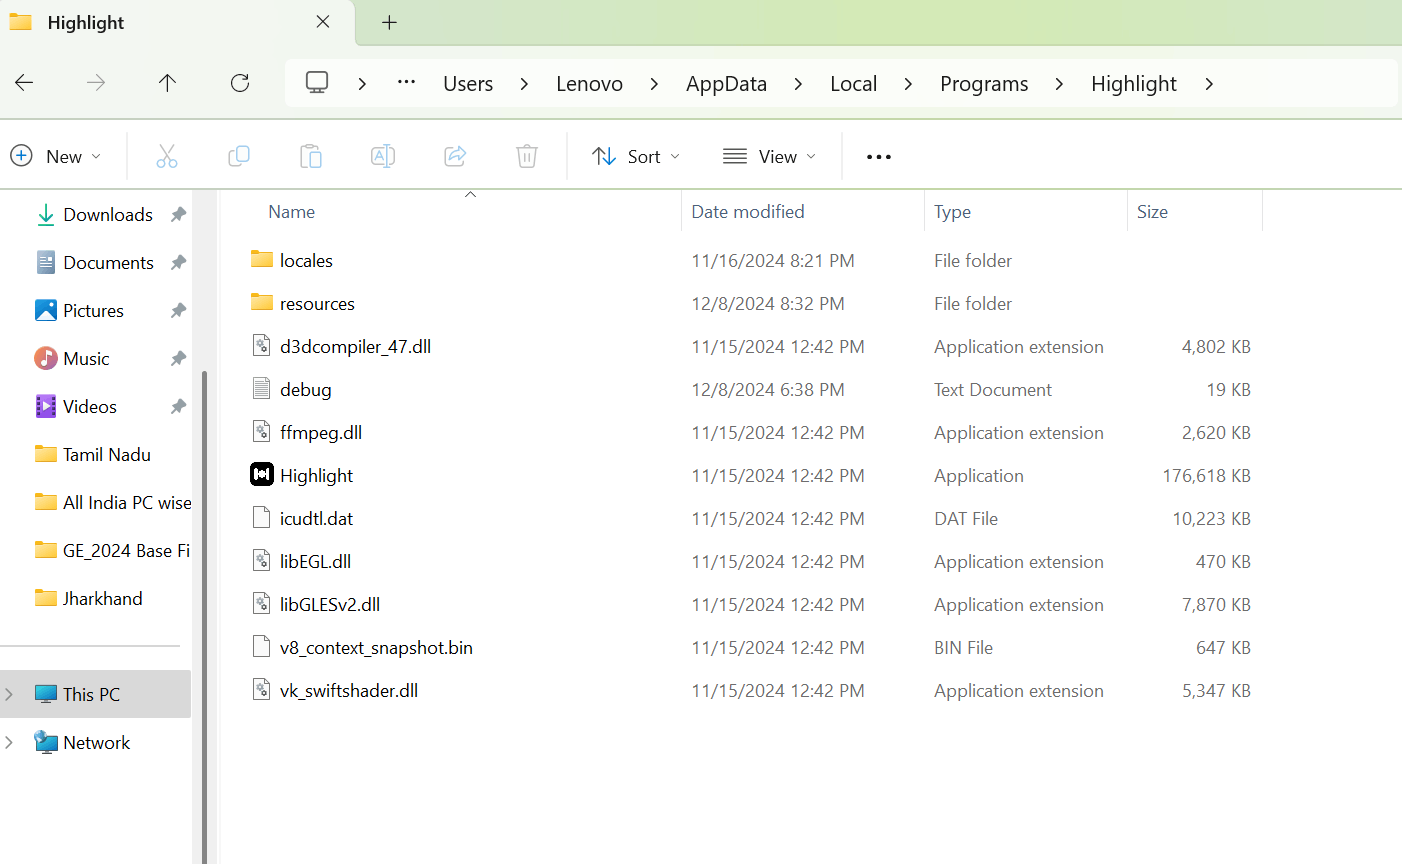
Task: Go back to previous folder
Action: [25, 83]
